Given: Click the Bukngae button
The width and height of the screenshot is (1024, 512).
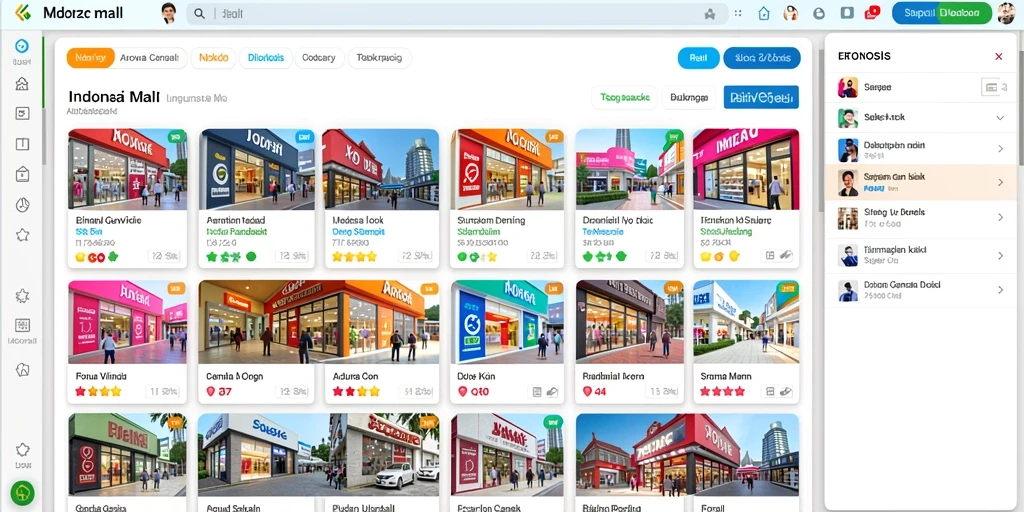Looking at the screenshot, I should click(x=689, y=98).
